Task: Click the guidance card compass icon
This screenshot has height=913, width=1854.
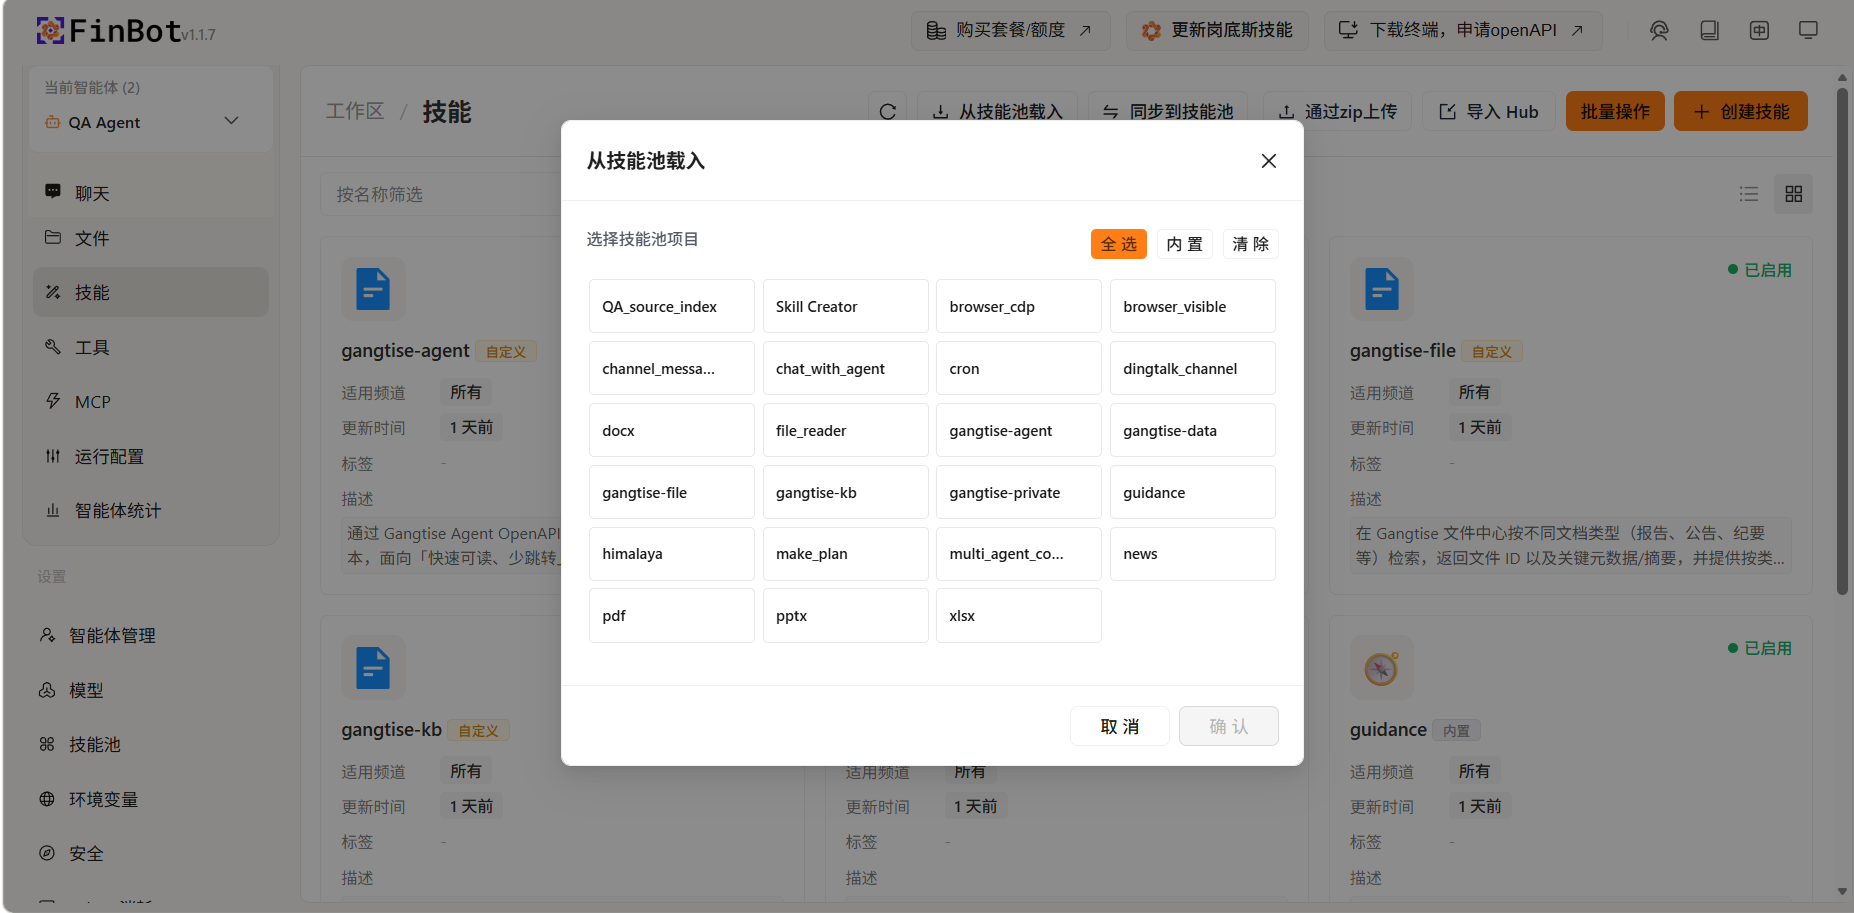Action: click(x=1382, y=668)
